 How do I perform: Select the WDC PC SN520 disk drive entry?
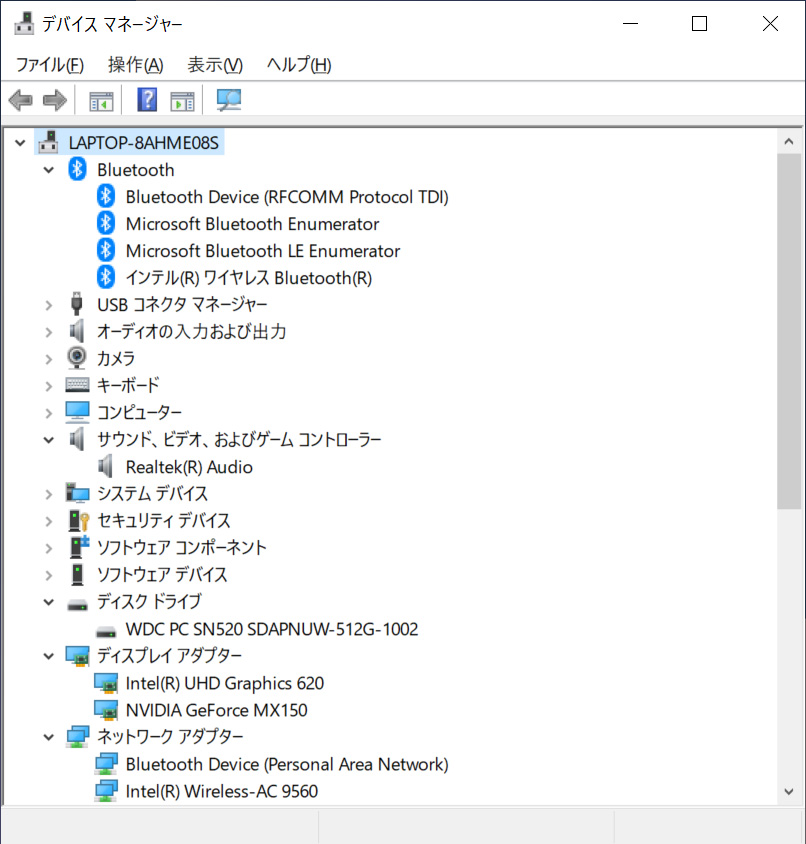tap(272, 629)
